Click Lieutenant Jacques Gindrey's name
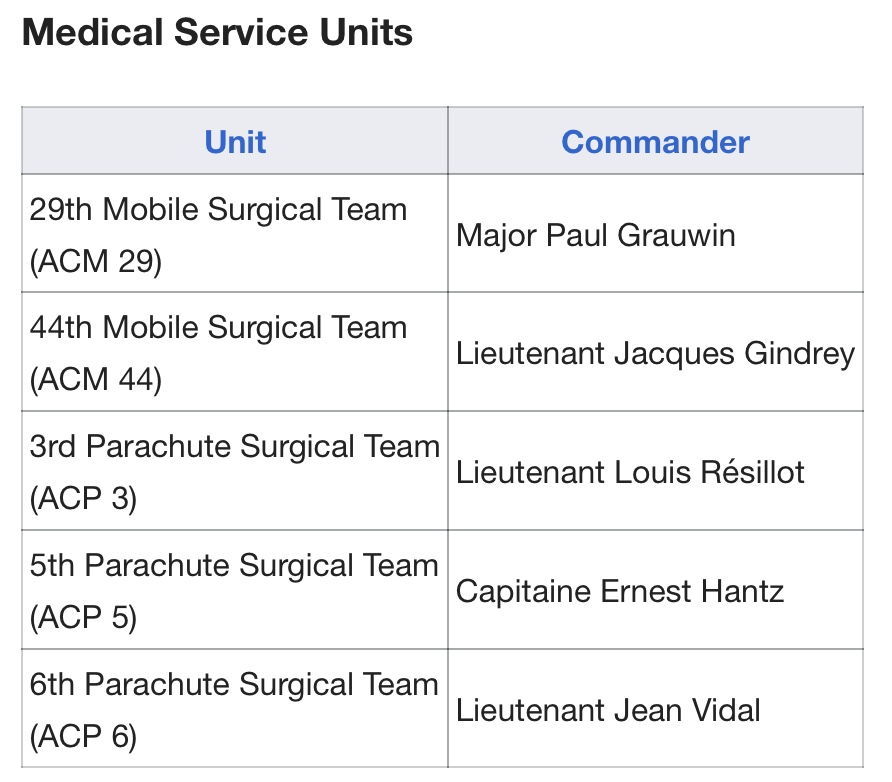This screenshot has width=892, height=782. tap(655, 353)
